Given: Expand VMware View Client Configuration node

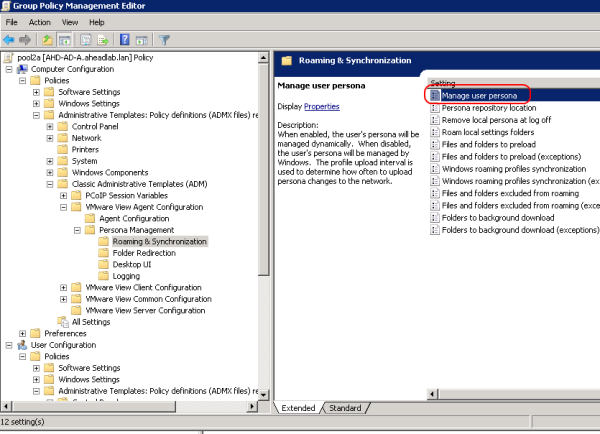Looking at the screenshot, I should (62, 287).
